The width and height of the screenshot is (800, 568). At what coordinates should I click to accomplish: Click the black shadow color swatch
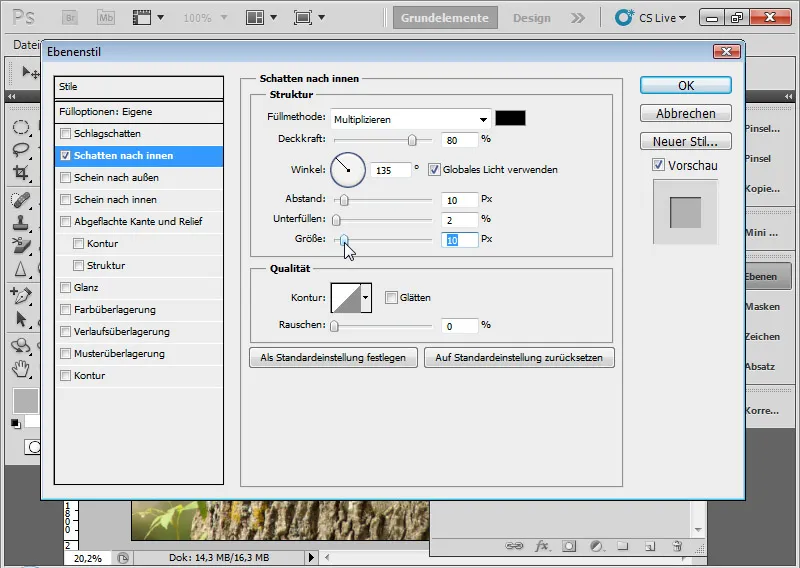coord(510,118)
